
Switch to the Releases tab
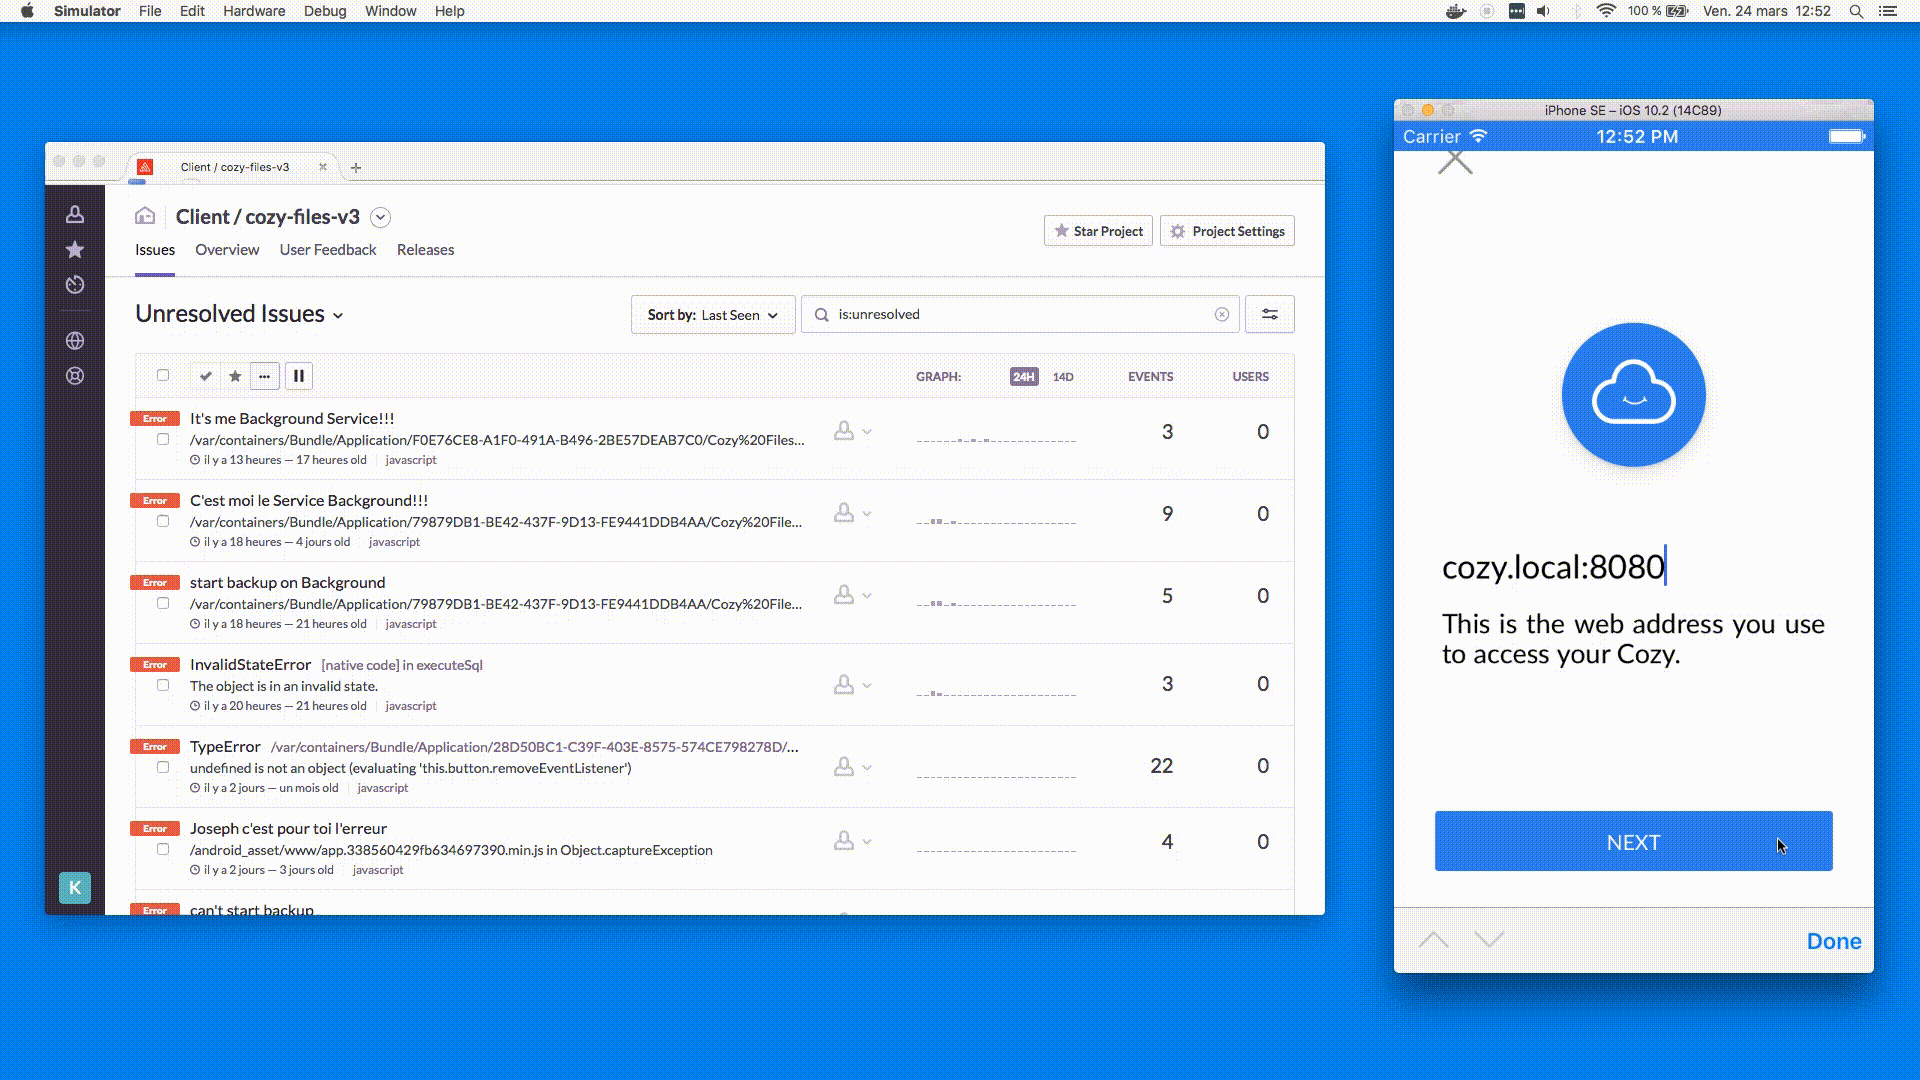[x=425, y=250]
